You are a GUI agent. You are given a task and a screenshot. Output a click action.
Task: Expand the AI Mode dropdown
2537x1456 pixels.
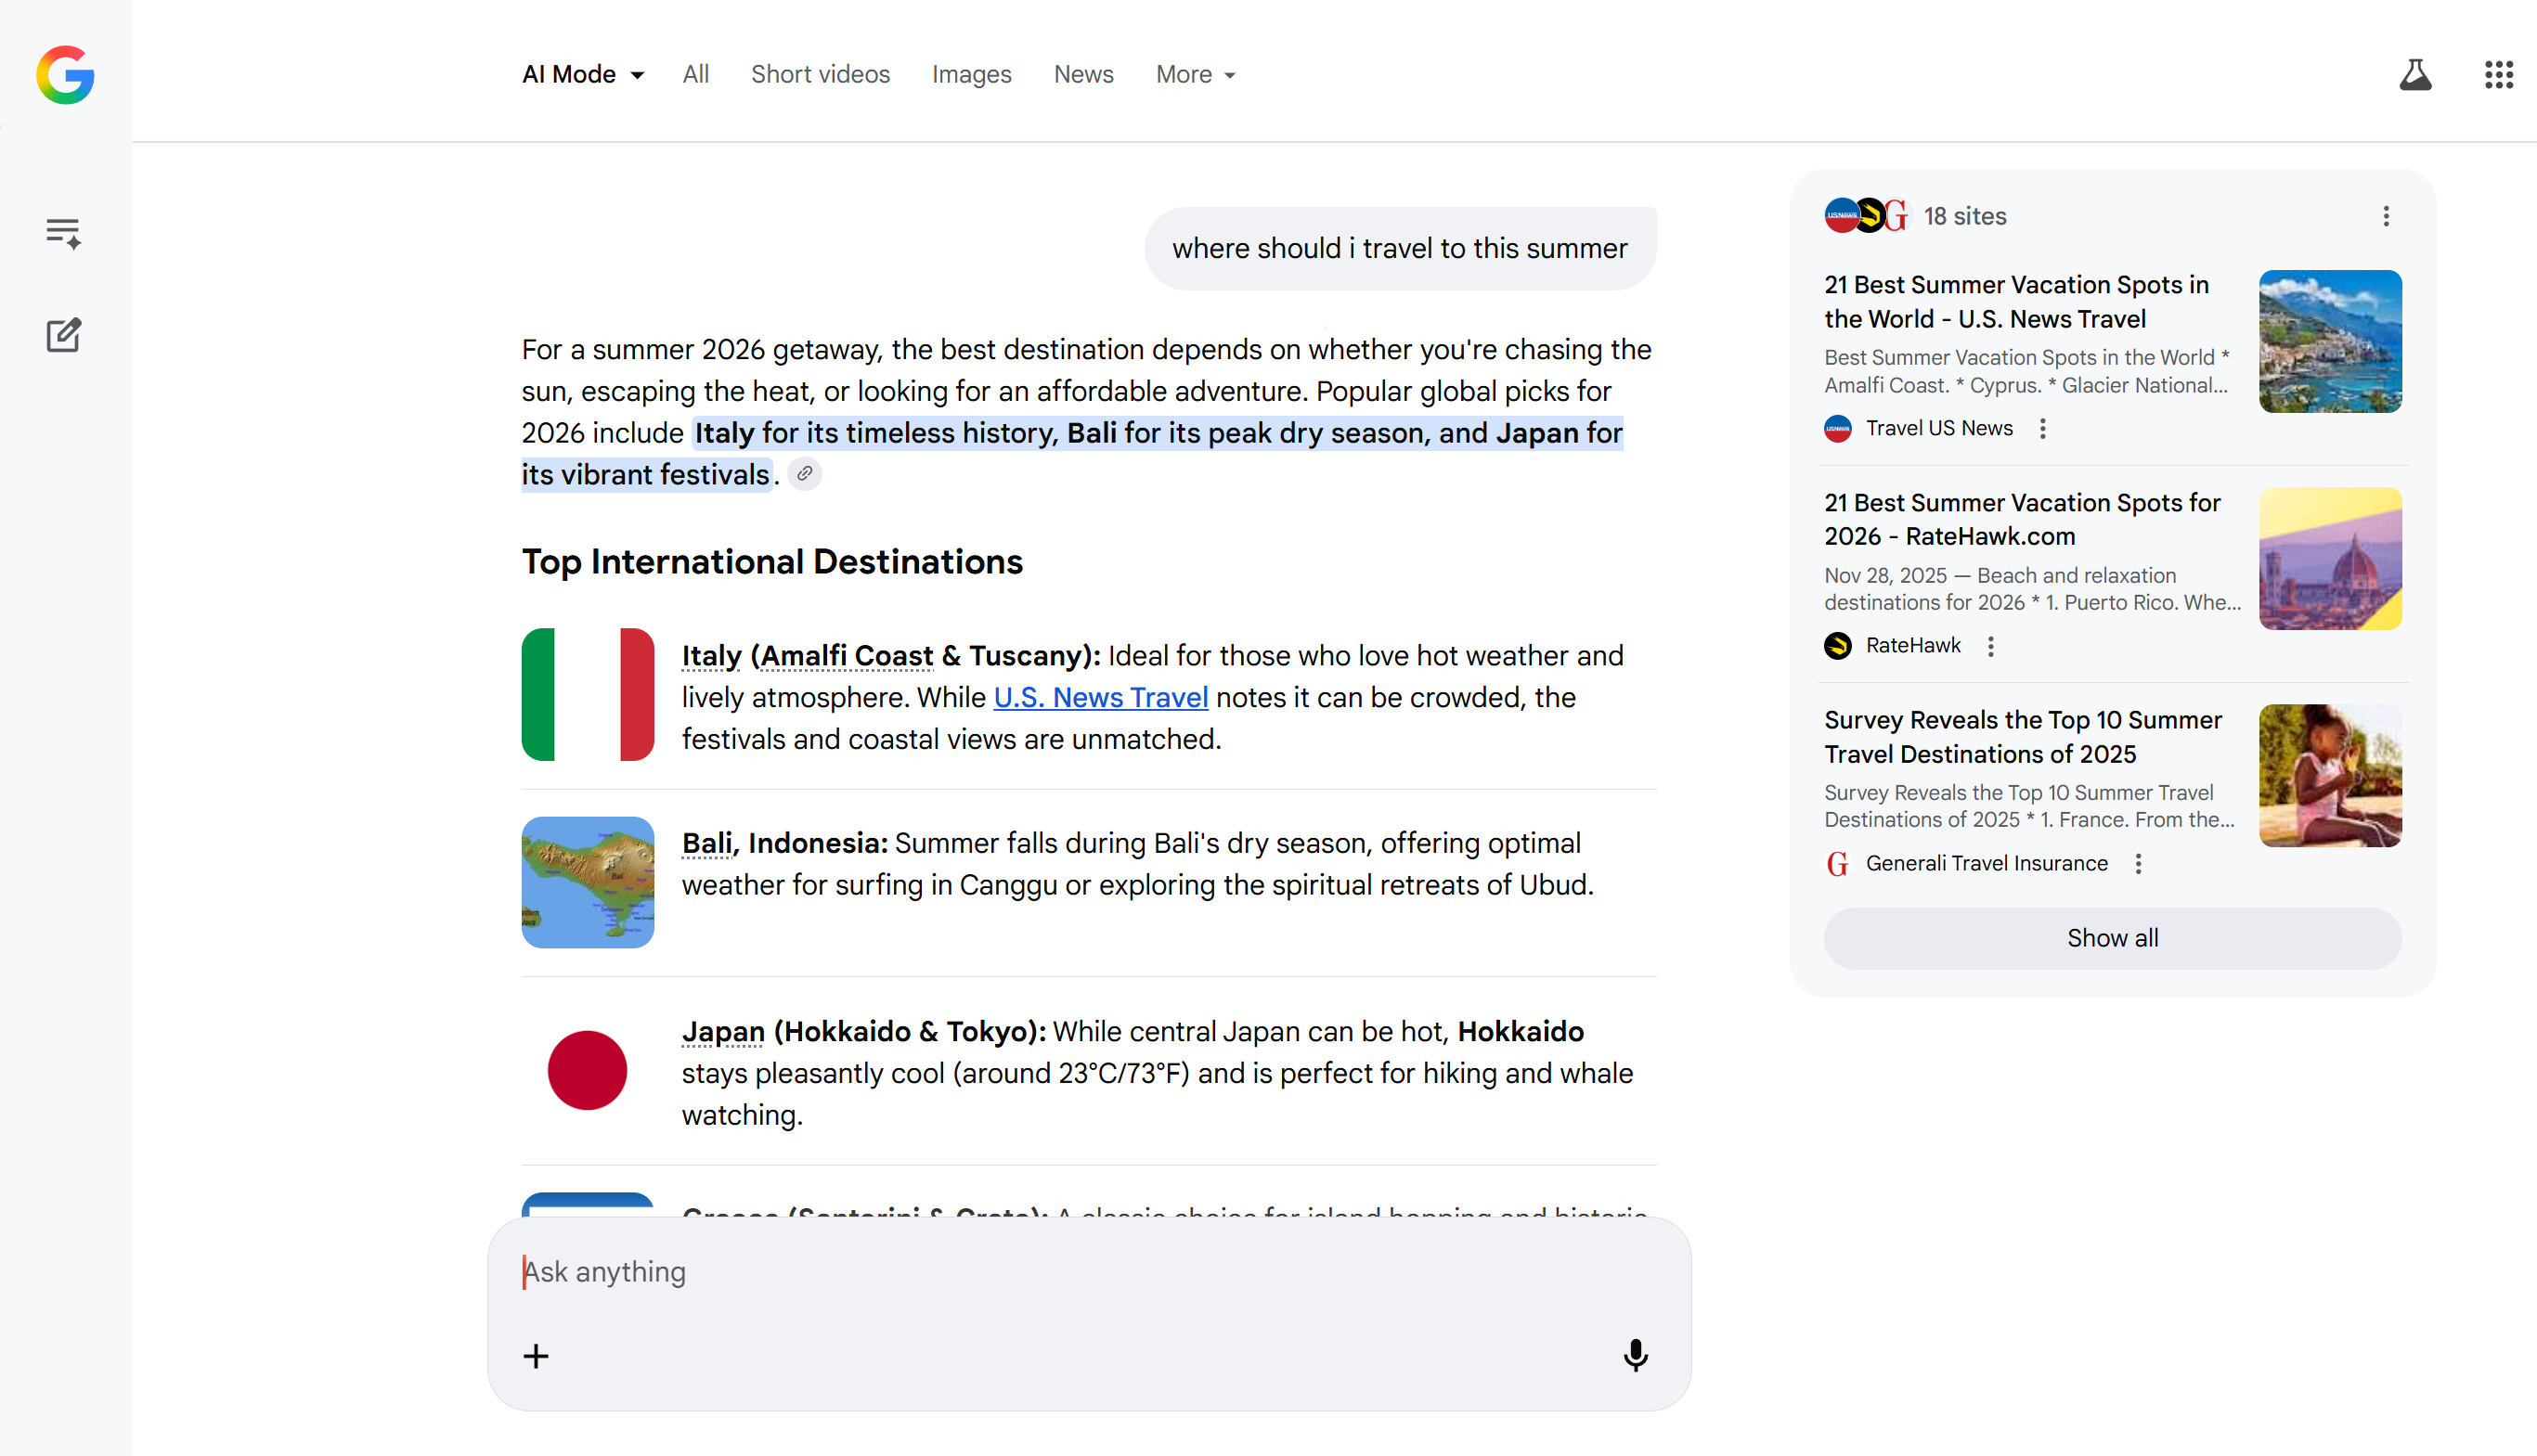click(x=583, y=75)
